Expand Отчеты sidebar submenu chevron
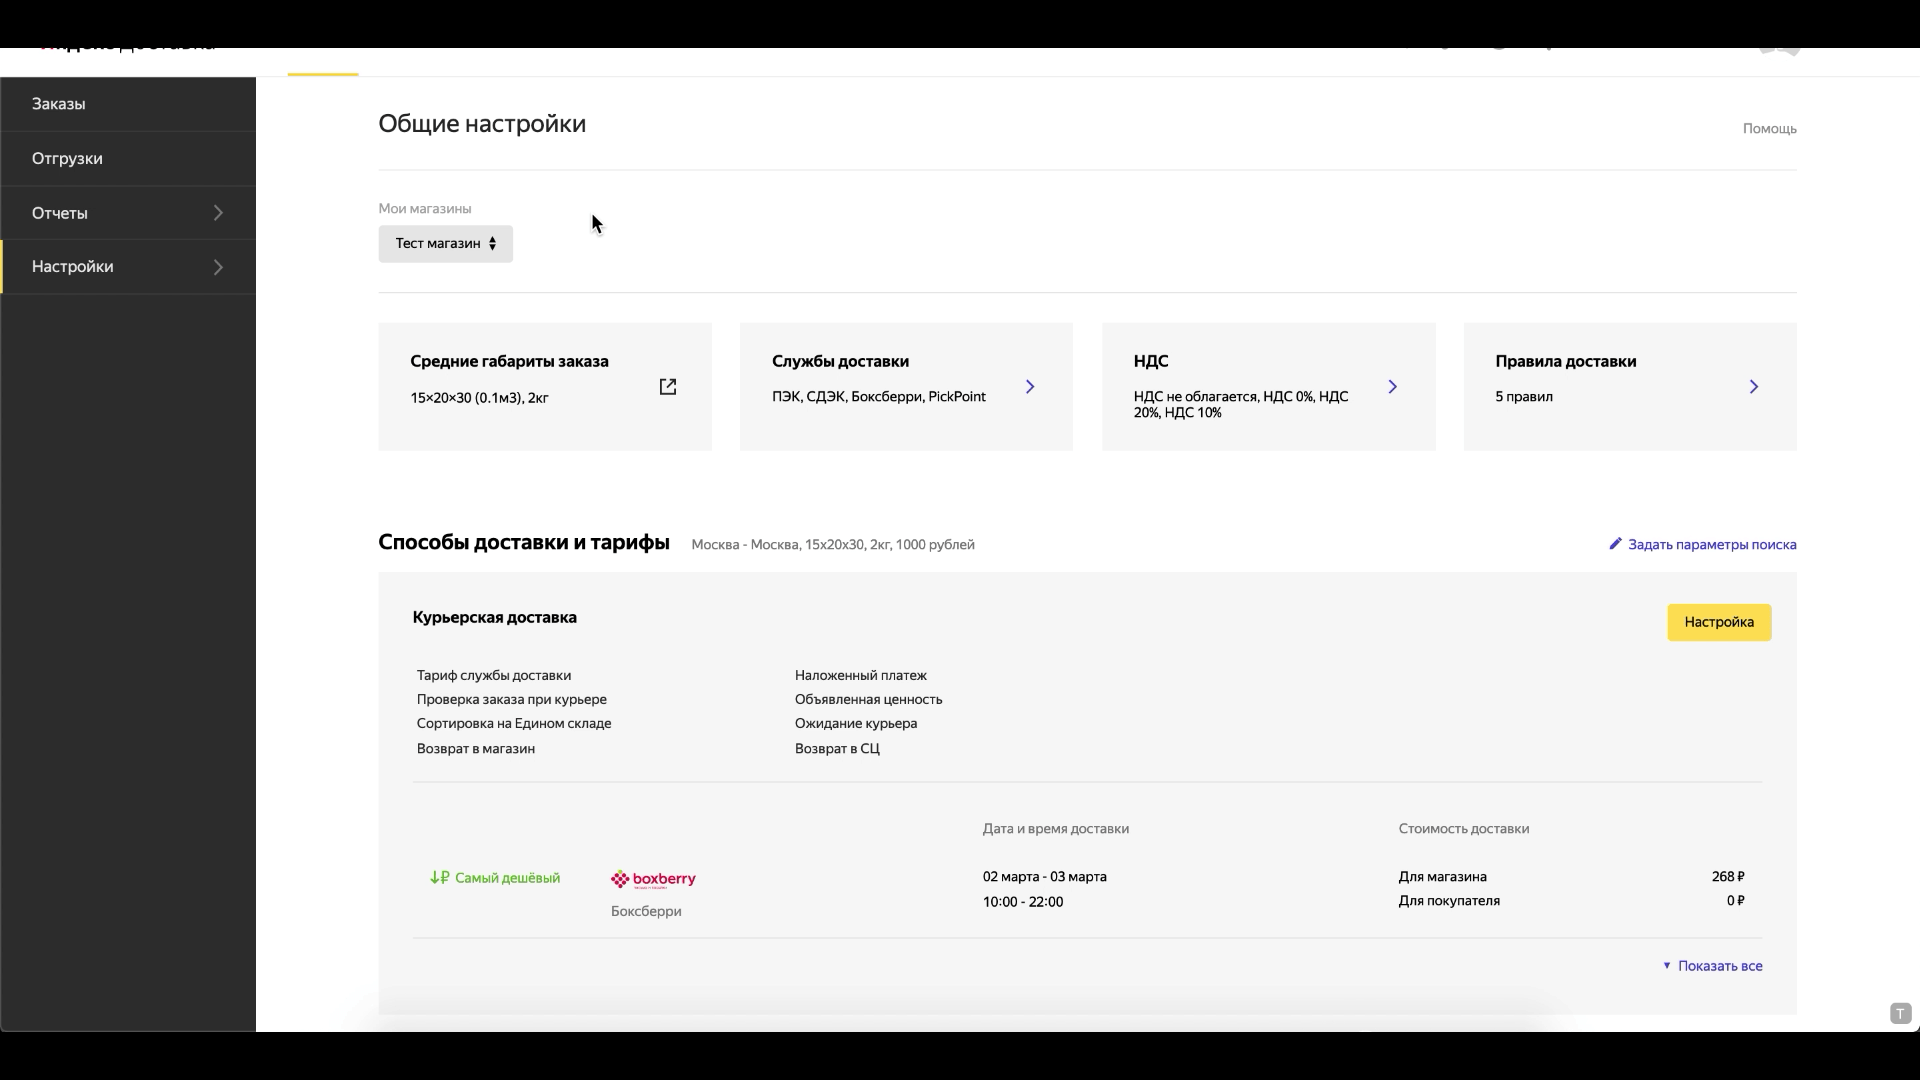 218,213
